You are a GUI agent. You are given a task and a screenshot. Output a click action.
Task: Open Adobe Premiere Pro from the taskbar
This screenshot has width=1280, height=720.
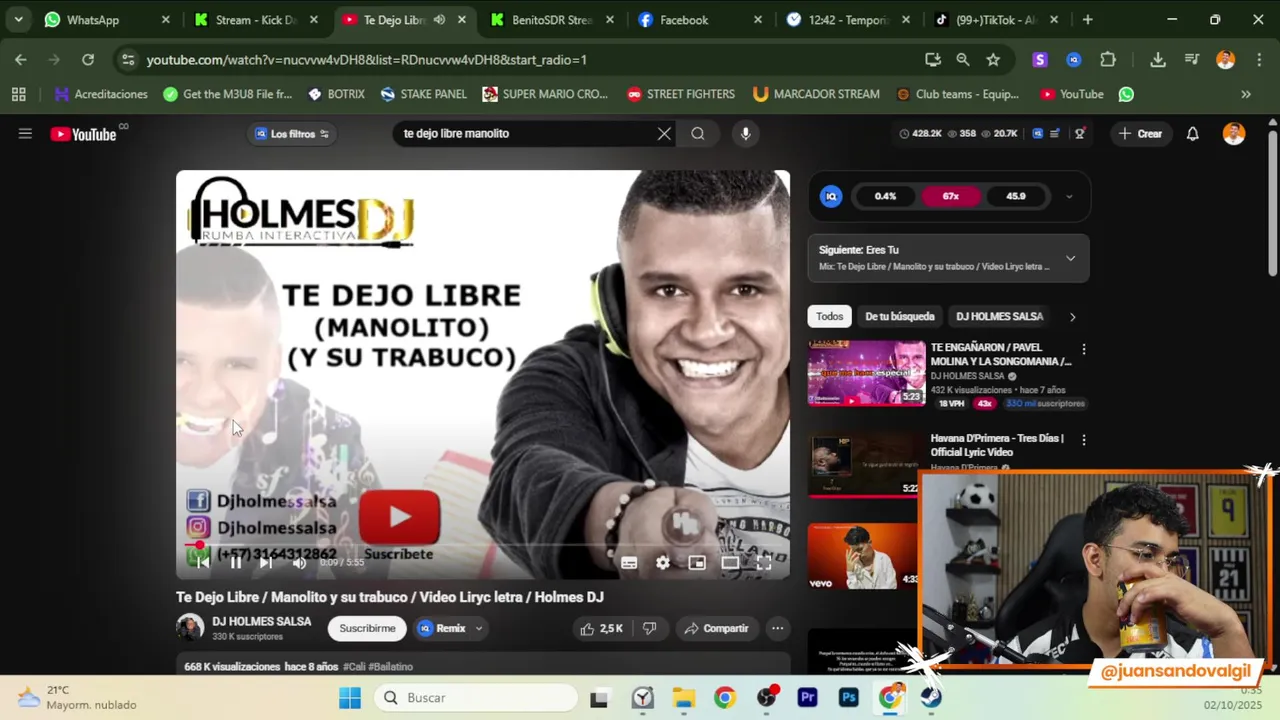click(x=807, y=698)
